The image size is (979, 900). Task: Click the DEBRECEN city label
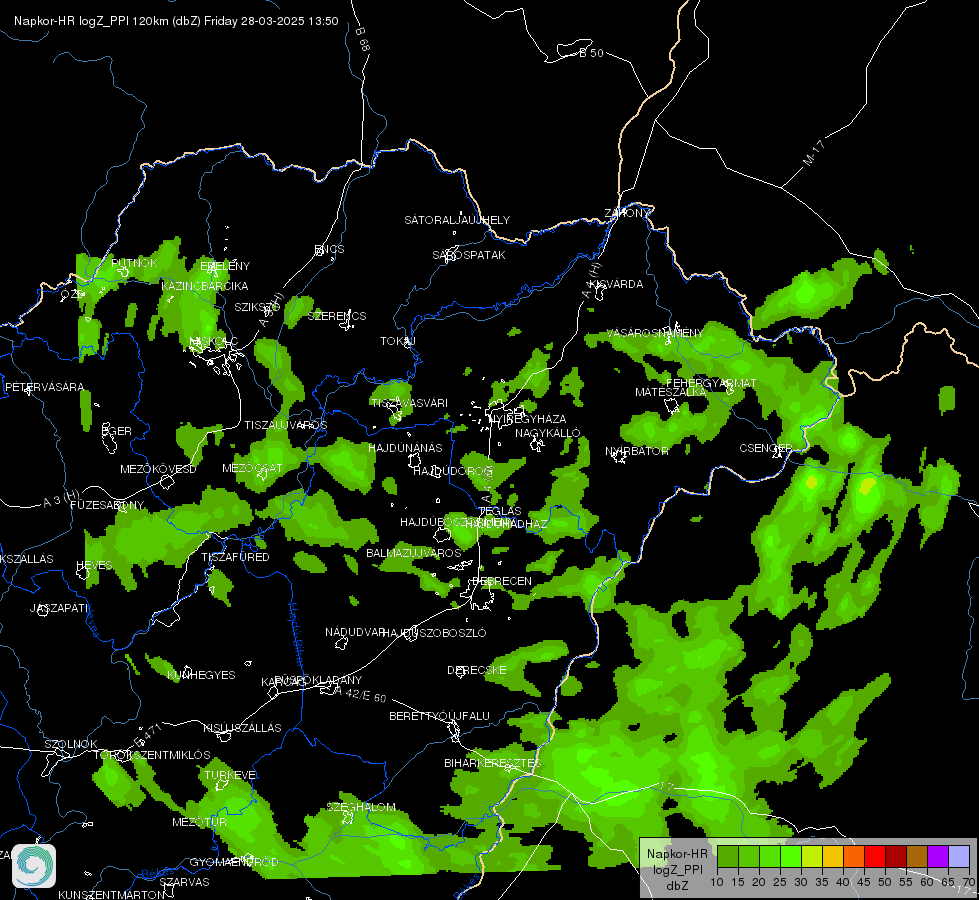[x=502, y=581]
